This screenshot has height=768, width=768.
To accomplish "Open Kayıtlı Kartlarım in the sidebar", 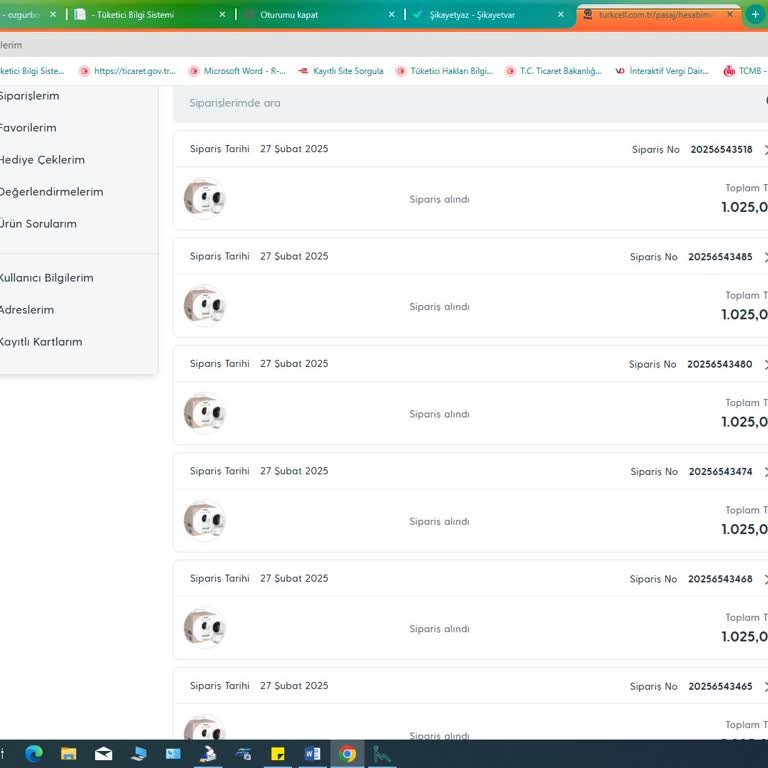I will pos(41,342).
